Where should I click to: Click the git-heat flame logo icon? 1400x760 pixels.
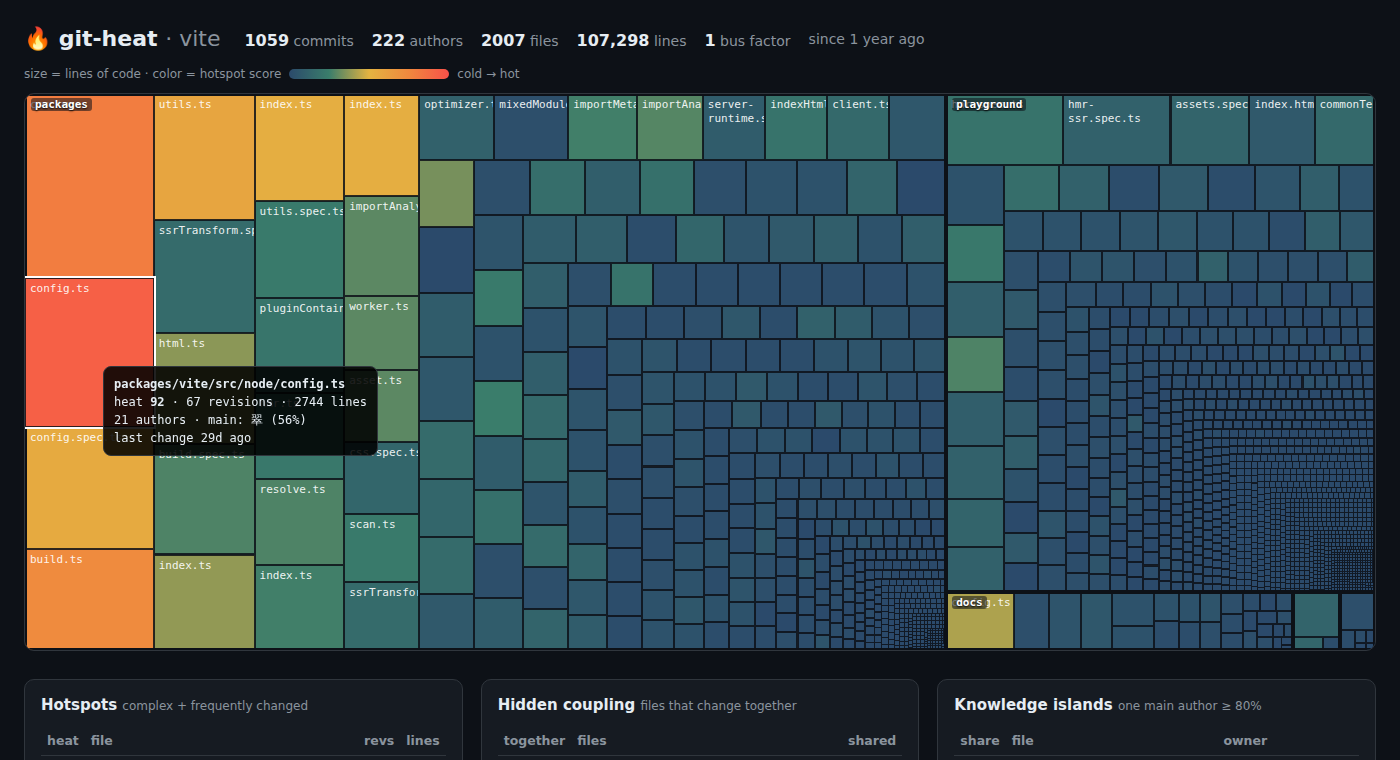37,39
